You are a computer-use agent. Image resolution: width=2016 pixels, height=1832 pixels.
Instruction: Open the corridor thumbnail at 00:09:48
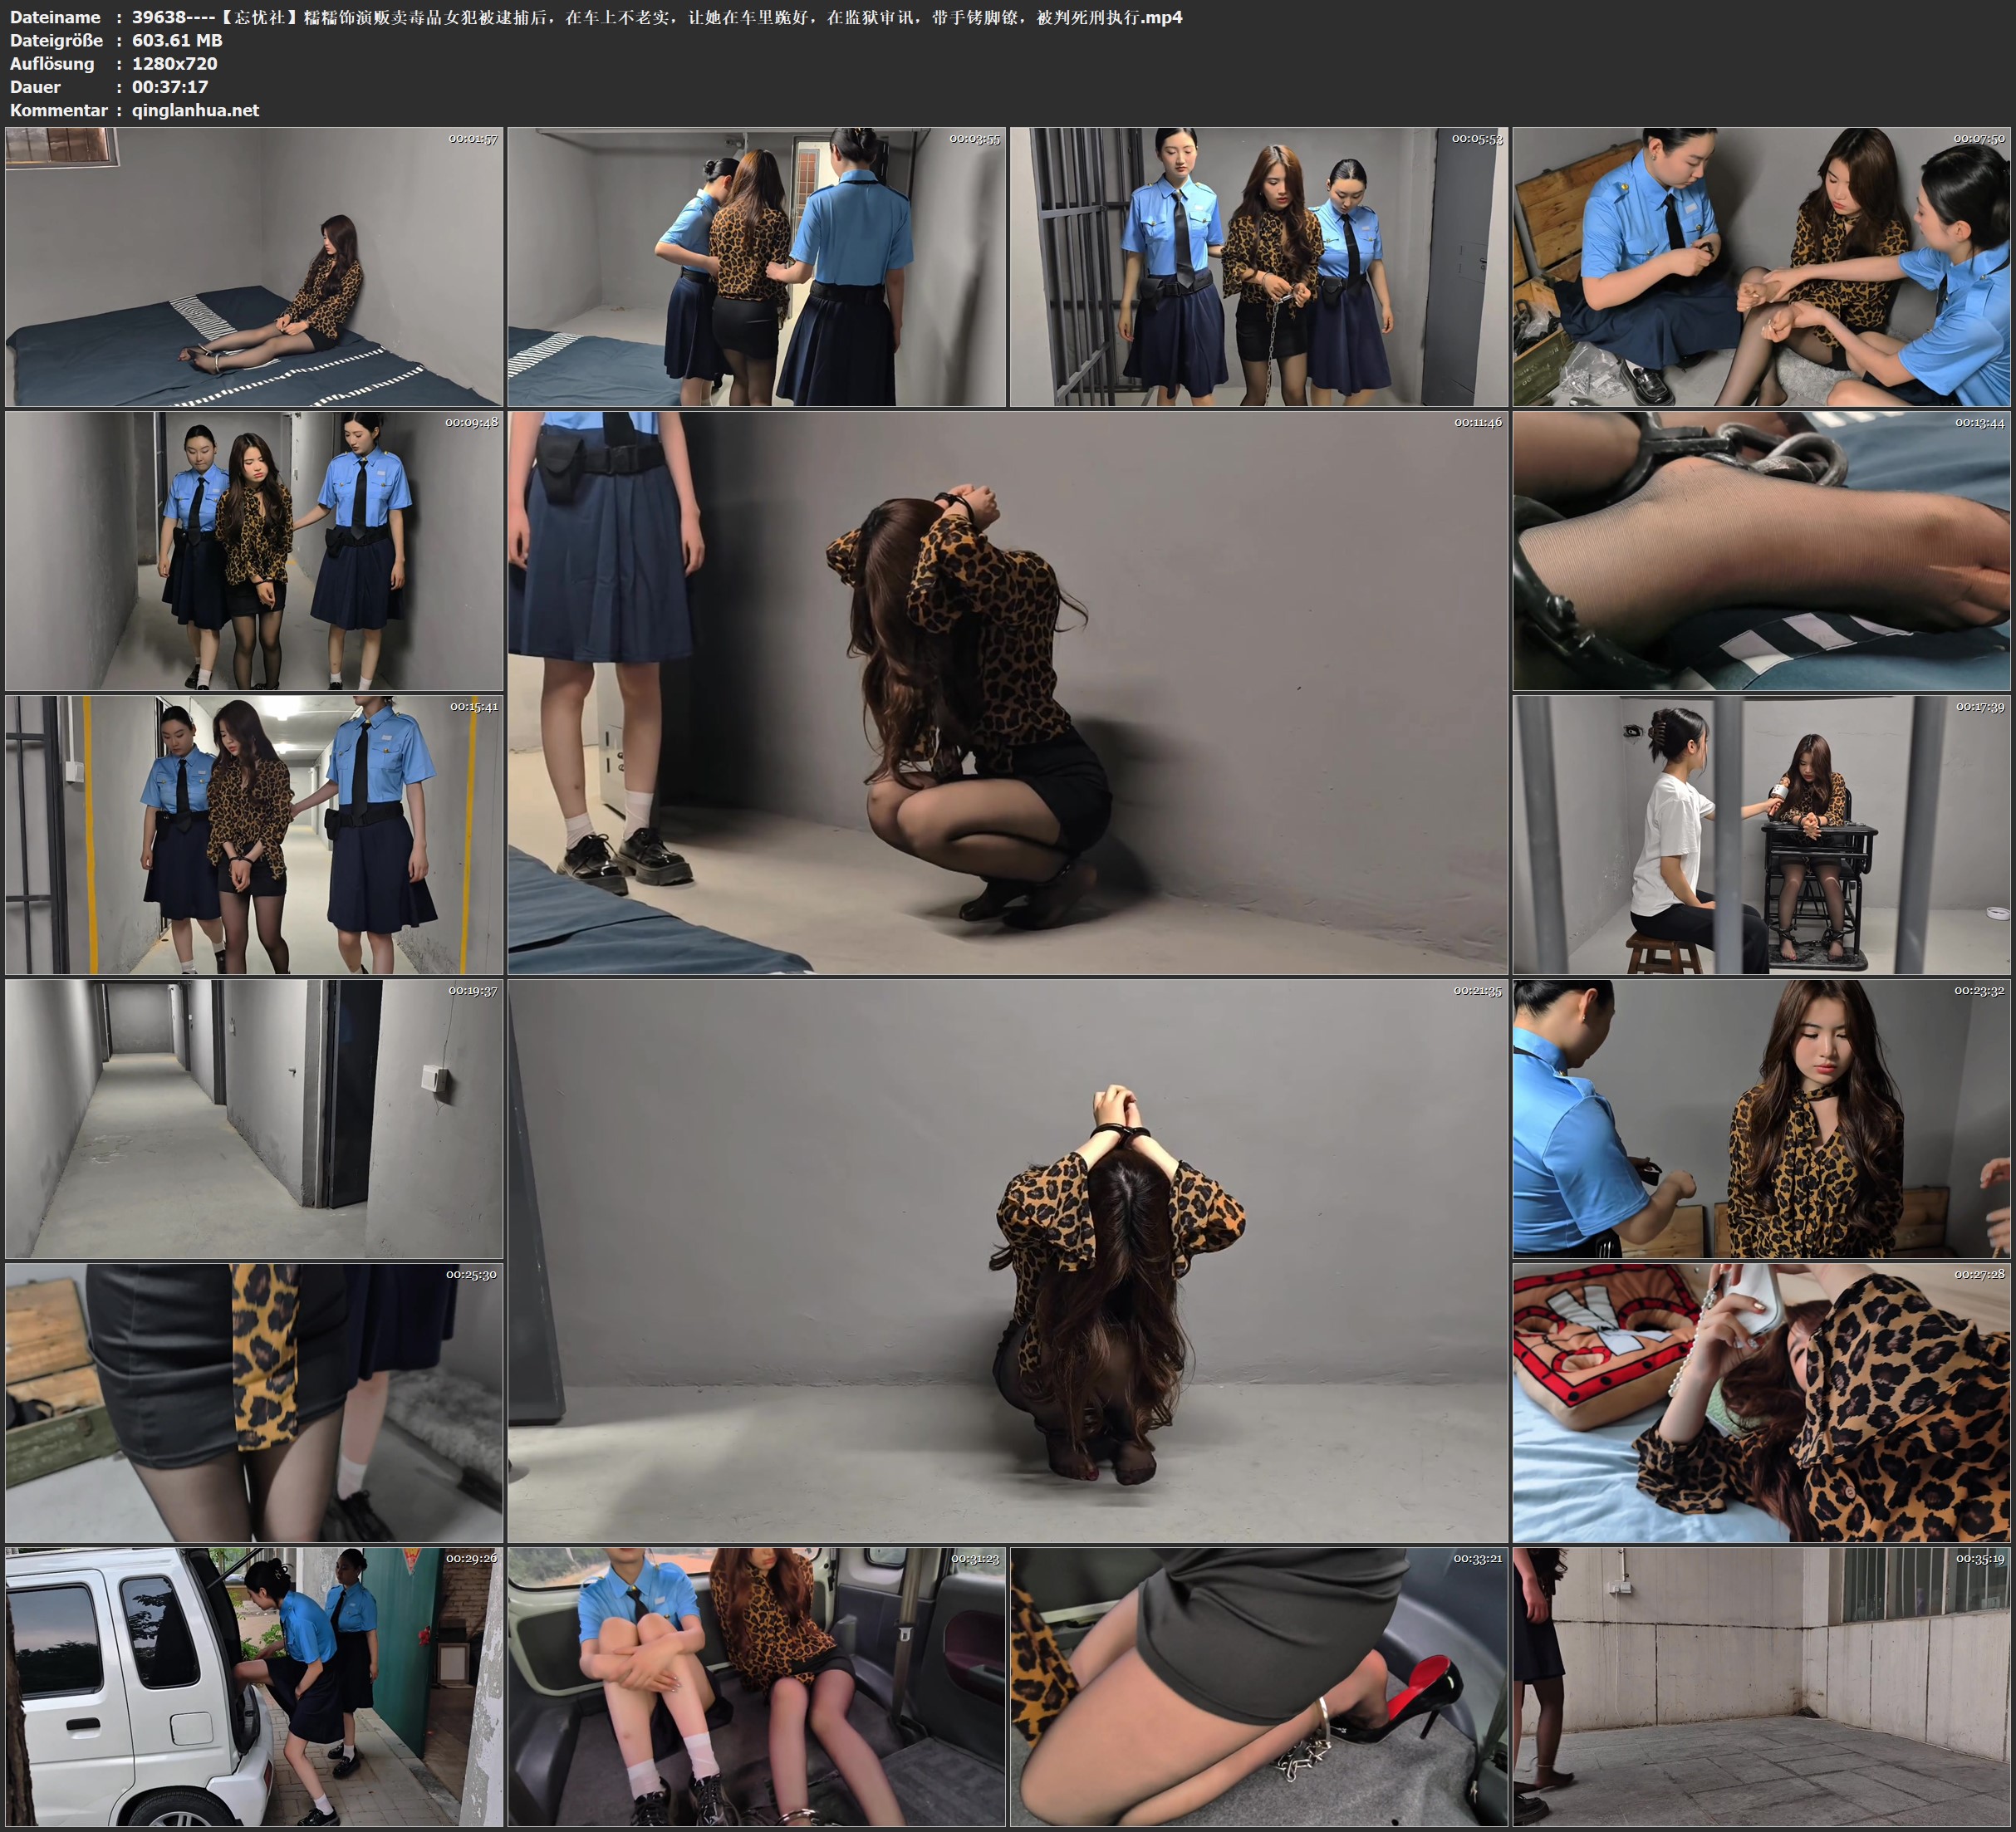[254, 550]
